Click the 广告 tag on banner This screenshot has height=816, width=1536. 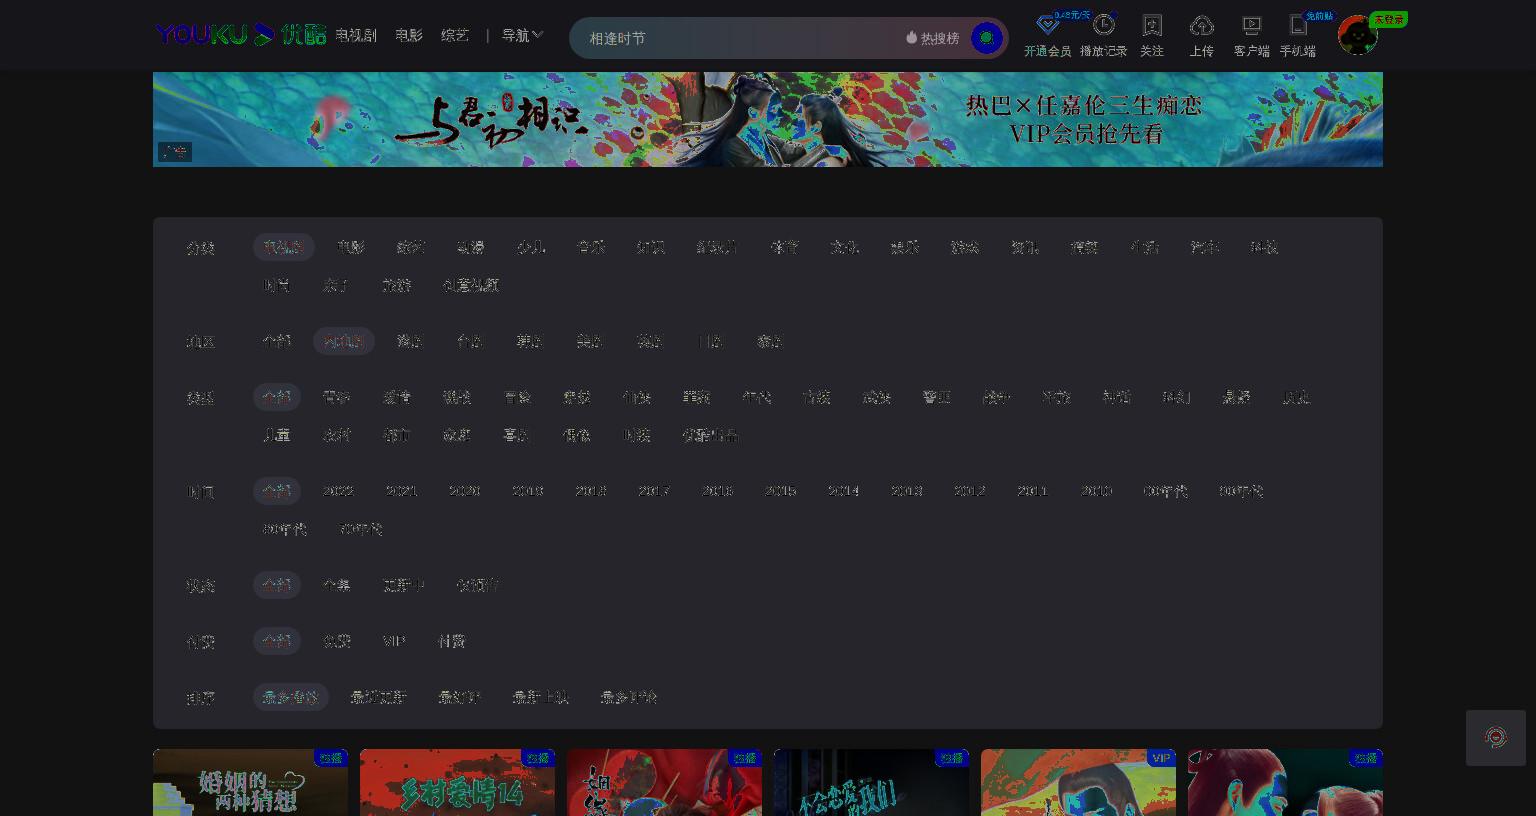click(x=175, y=152)
